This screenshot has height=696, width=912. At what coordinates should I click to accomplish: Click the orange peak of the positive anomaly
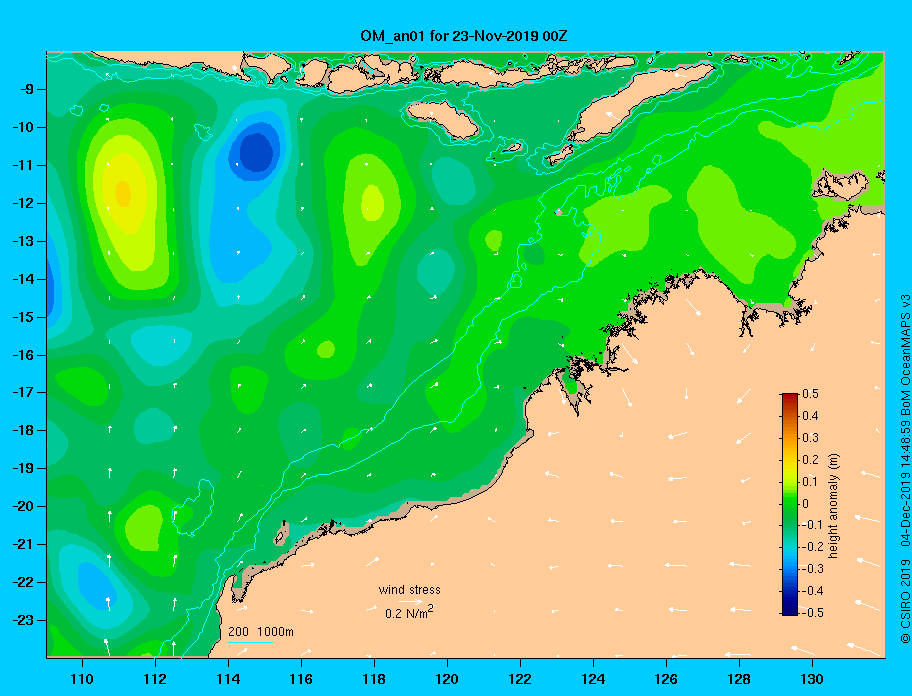tap(123, 194)
